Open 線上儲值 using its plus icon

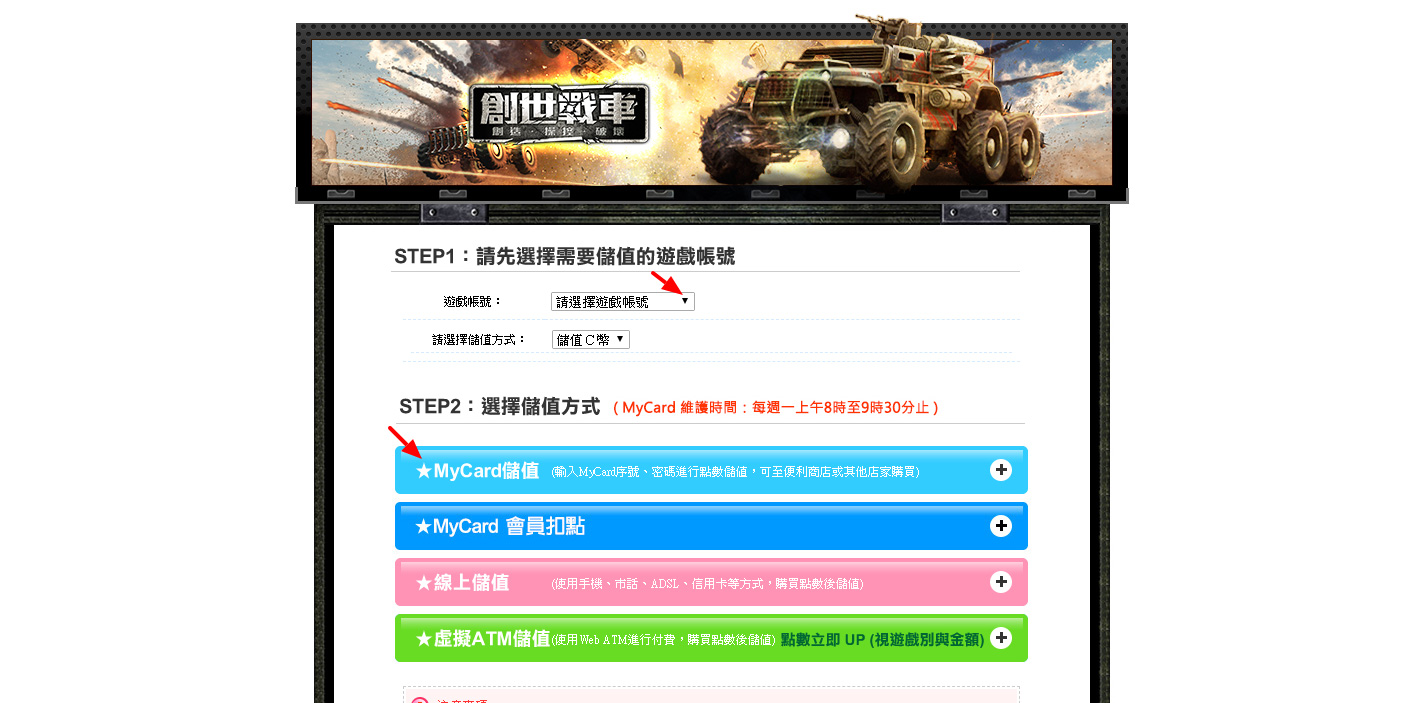coord(1000,582)
